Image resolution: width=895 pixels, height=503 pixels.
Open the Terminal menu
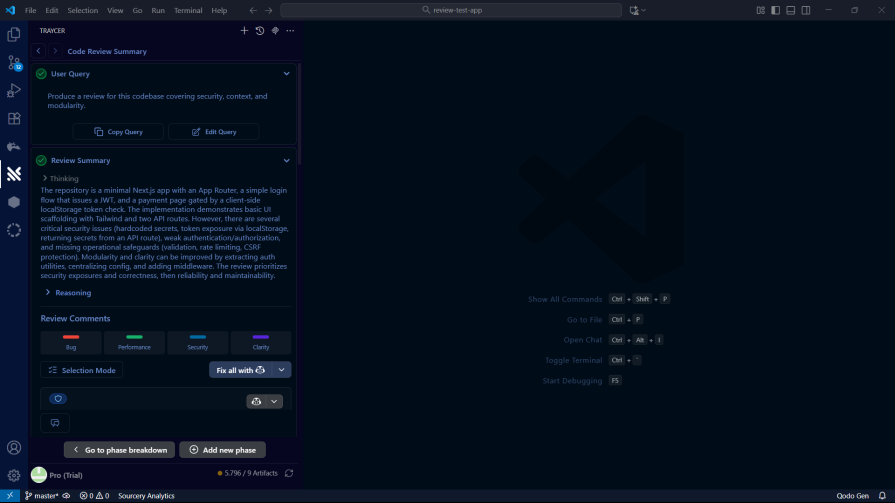188,10
